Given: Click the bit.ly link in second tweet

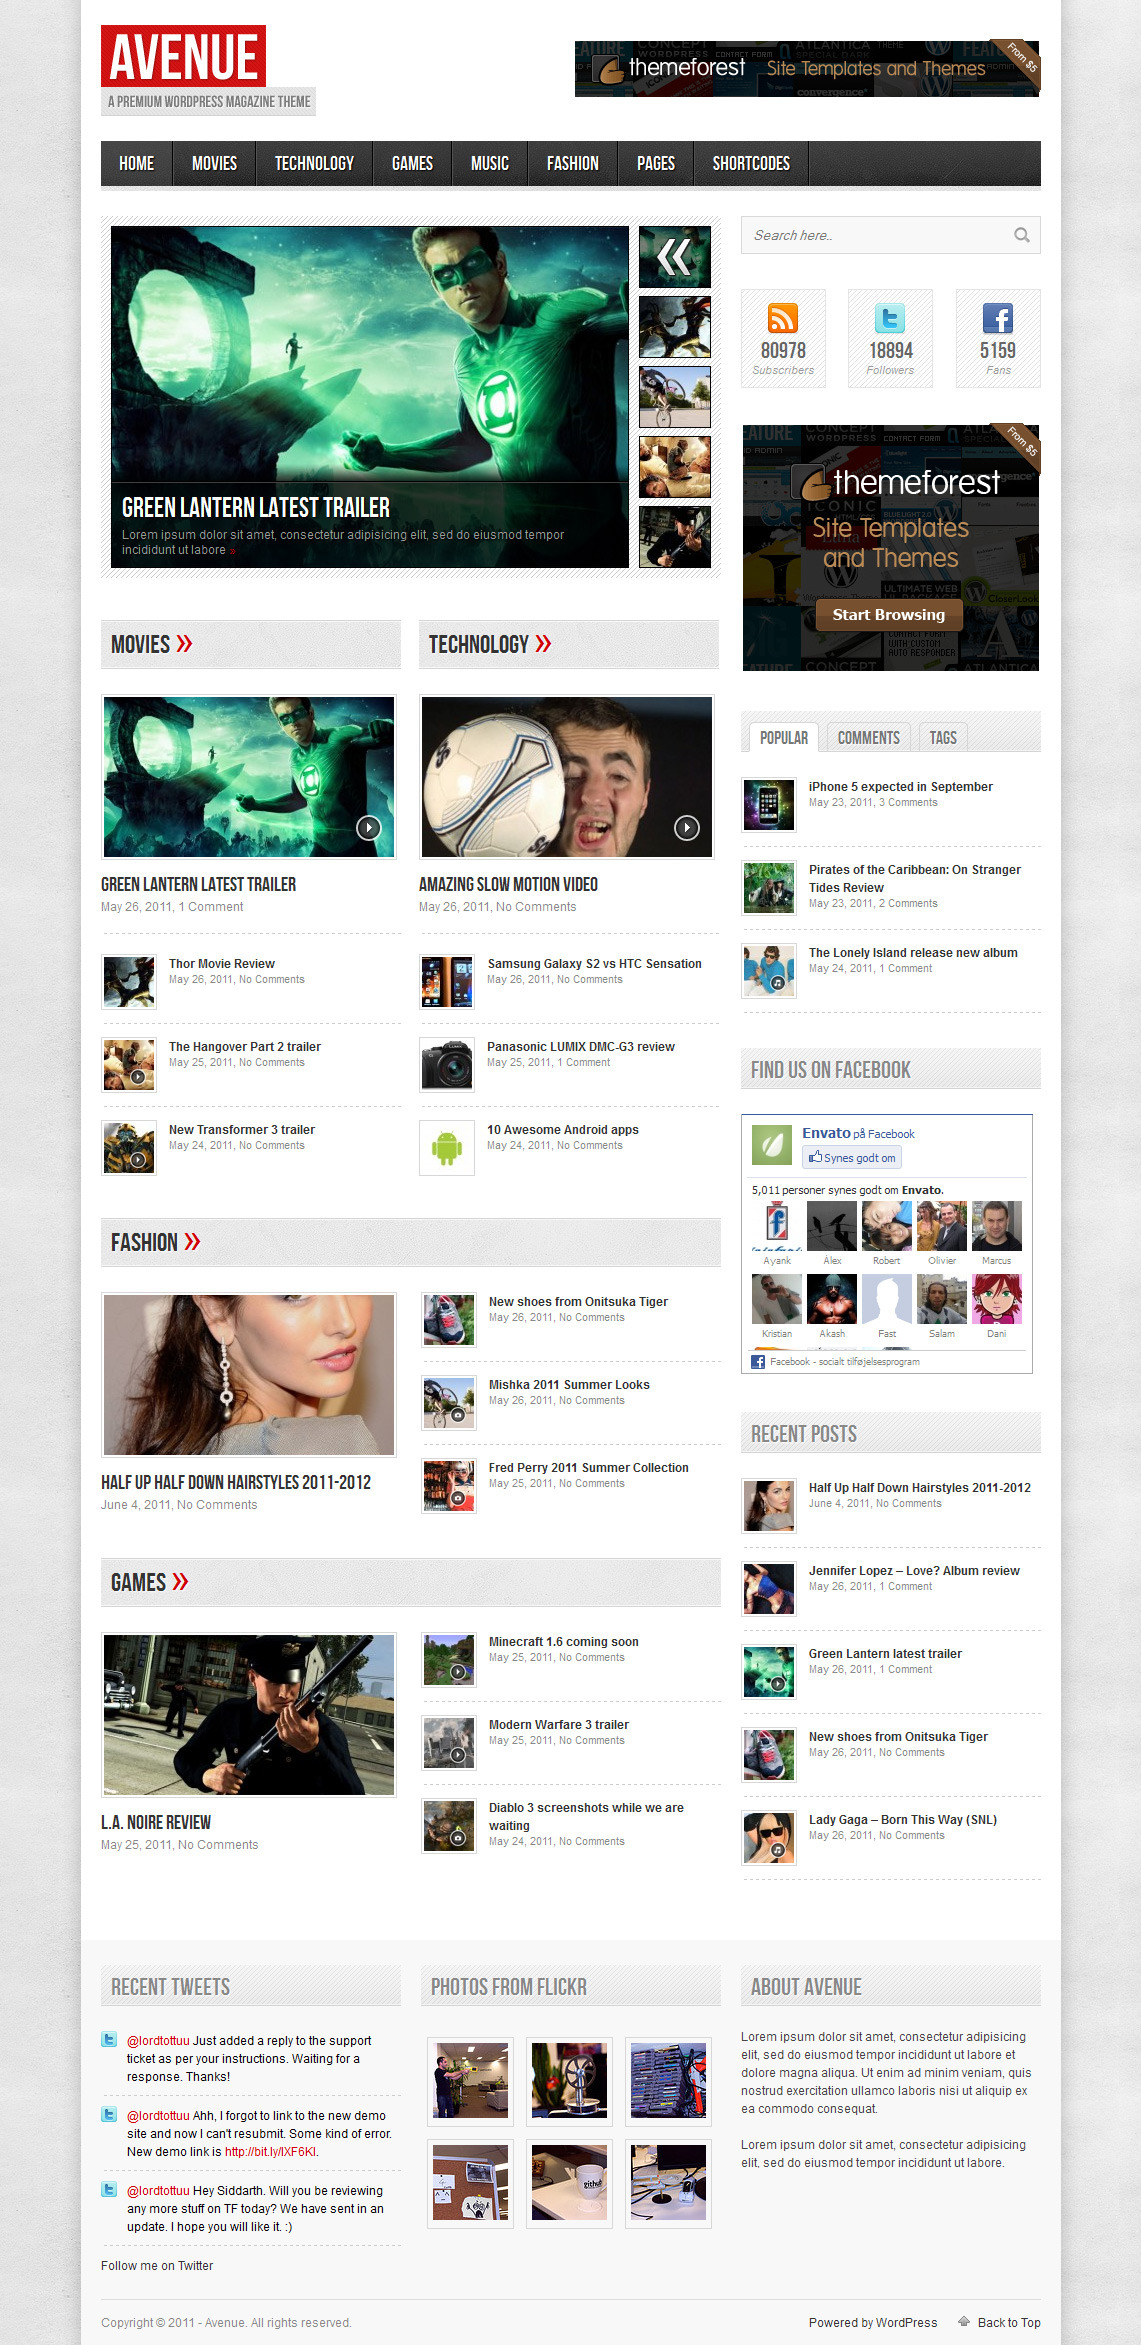Looking at the screenshot, I should [270, 2152].
